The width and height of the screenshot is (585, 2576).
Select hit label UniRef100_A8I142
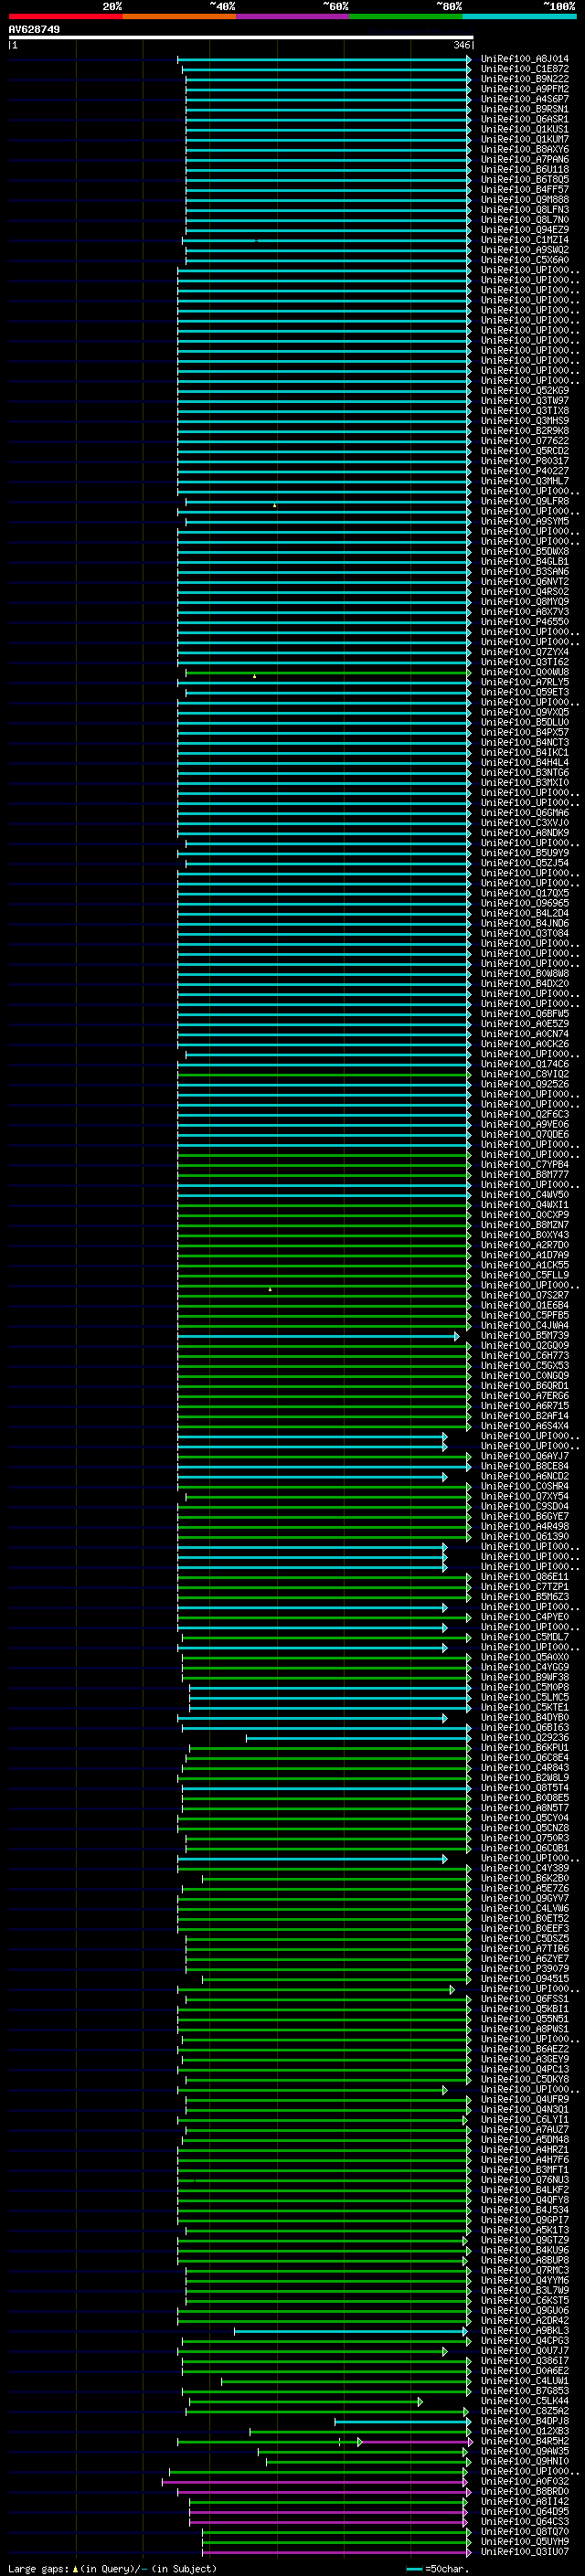tap(525, 2500)
